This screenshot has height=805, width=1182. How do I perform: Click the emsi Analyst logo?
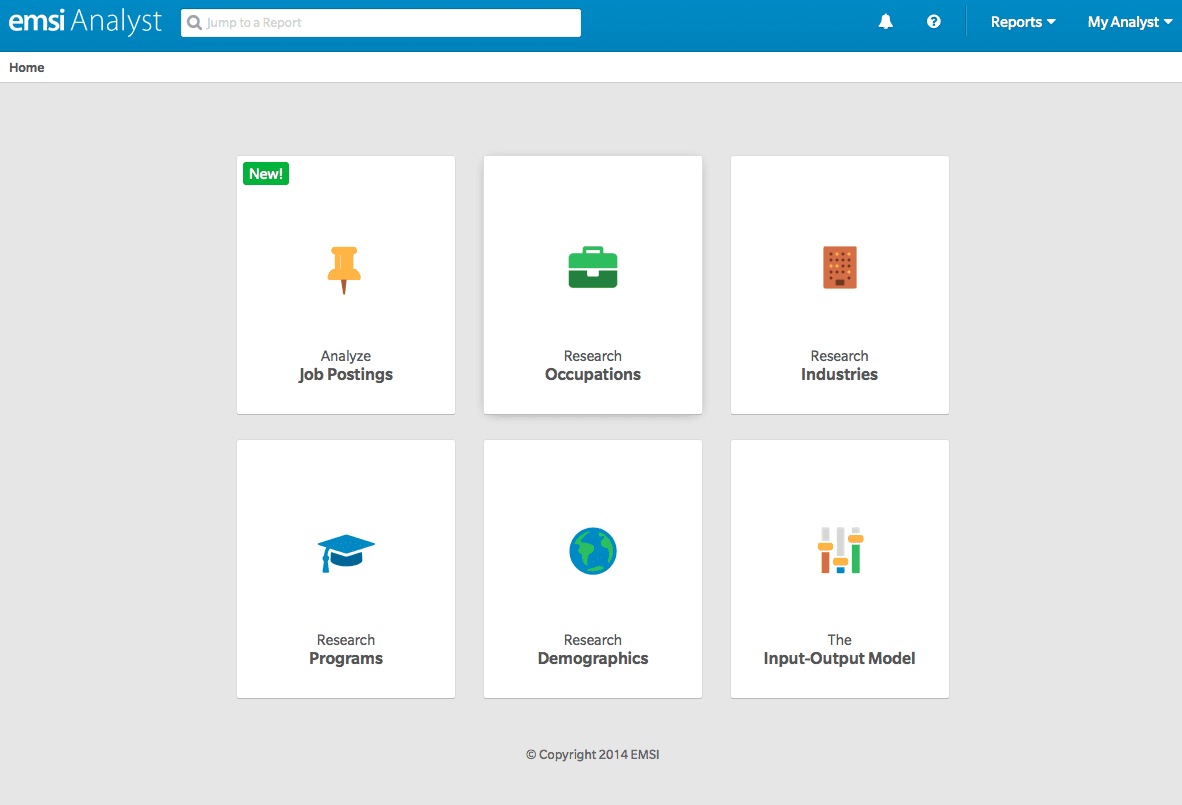tap(85, 22)
